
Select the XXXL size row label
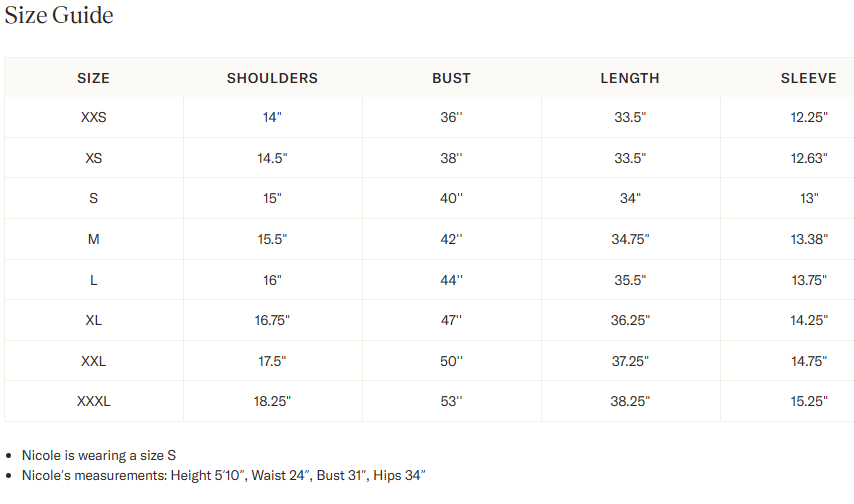[94, 402]
